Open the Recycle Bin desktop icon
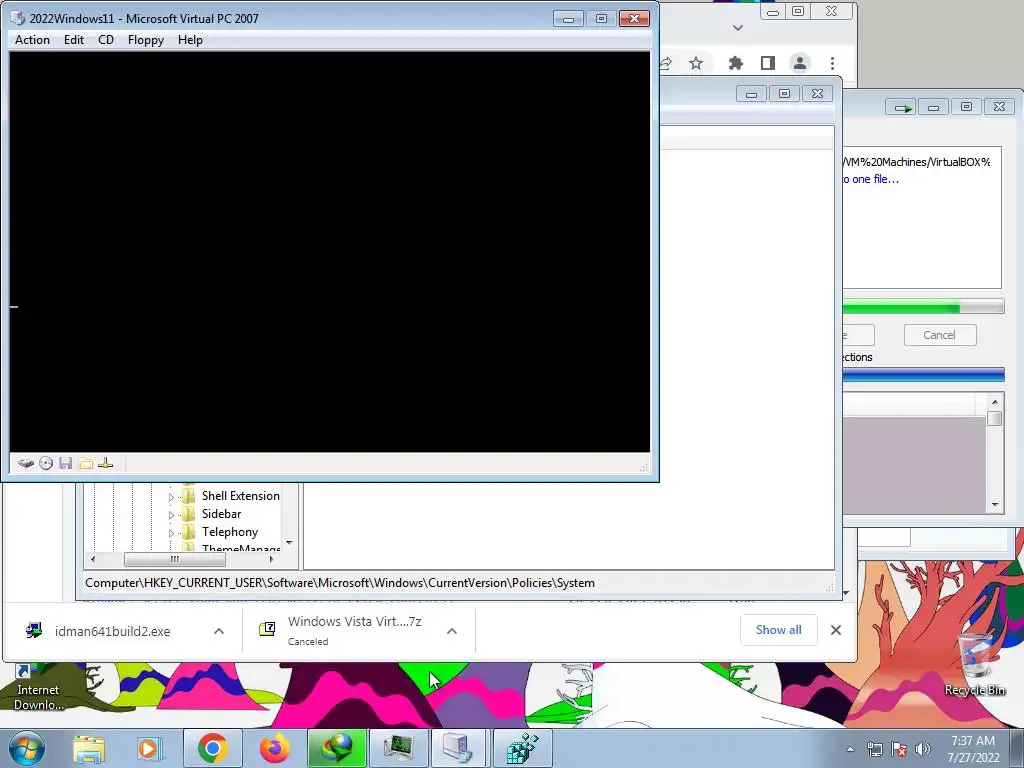 (x=975, y=665)
